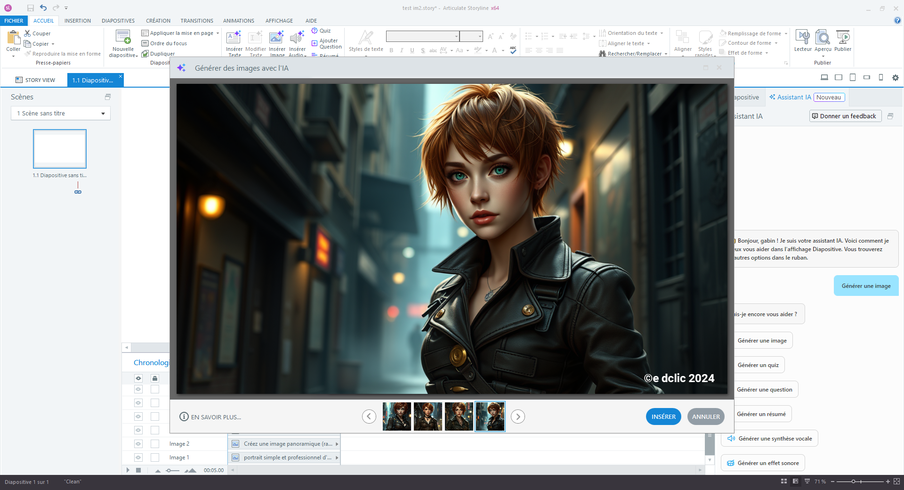Open the scene selector dropdown
The height and width of the screenshot is (490, 904).
[61, 114]
